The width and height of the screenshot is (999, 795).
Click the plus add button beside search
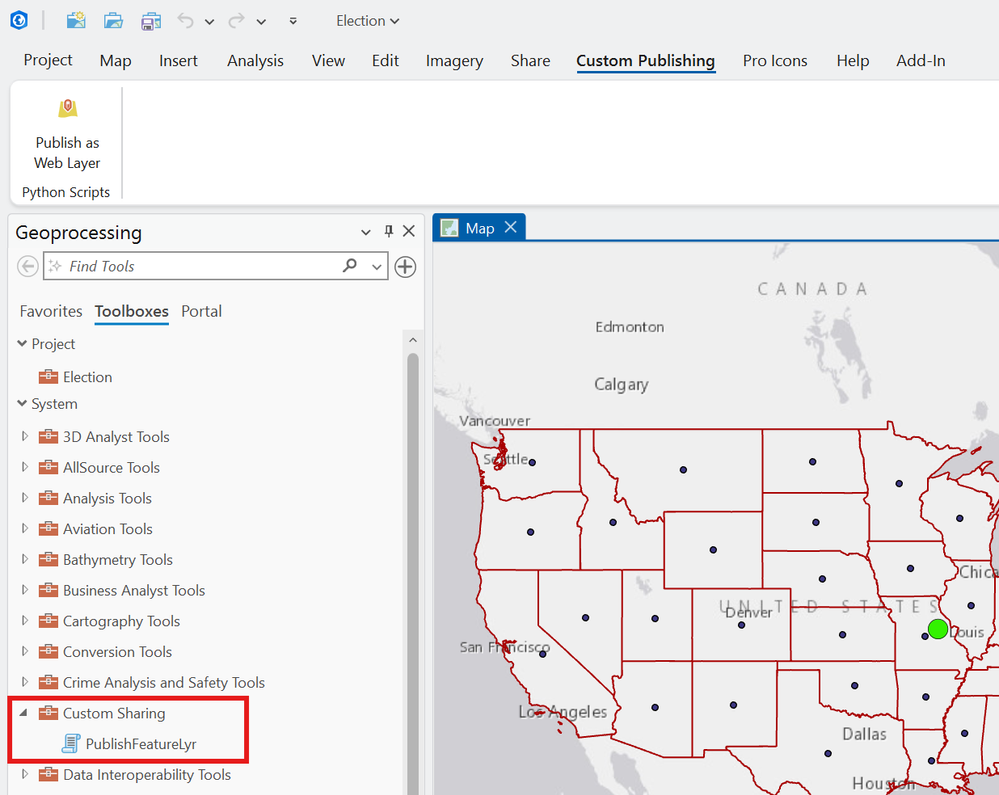(405, 266)
